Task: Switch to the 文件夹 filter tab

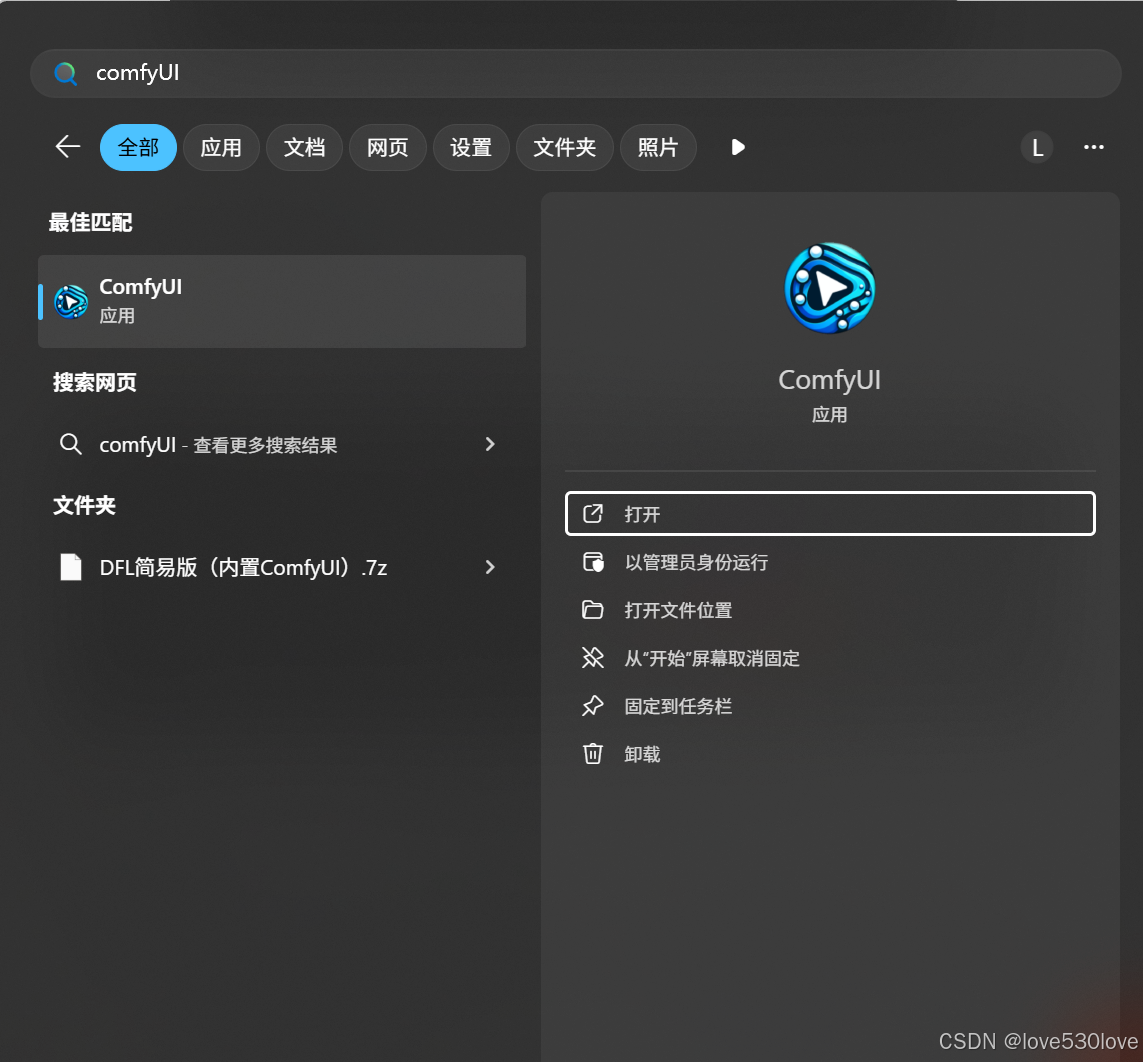Action: coord(564,147)
